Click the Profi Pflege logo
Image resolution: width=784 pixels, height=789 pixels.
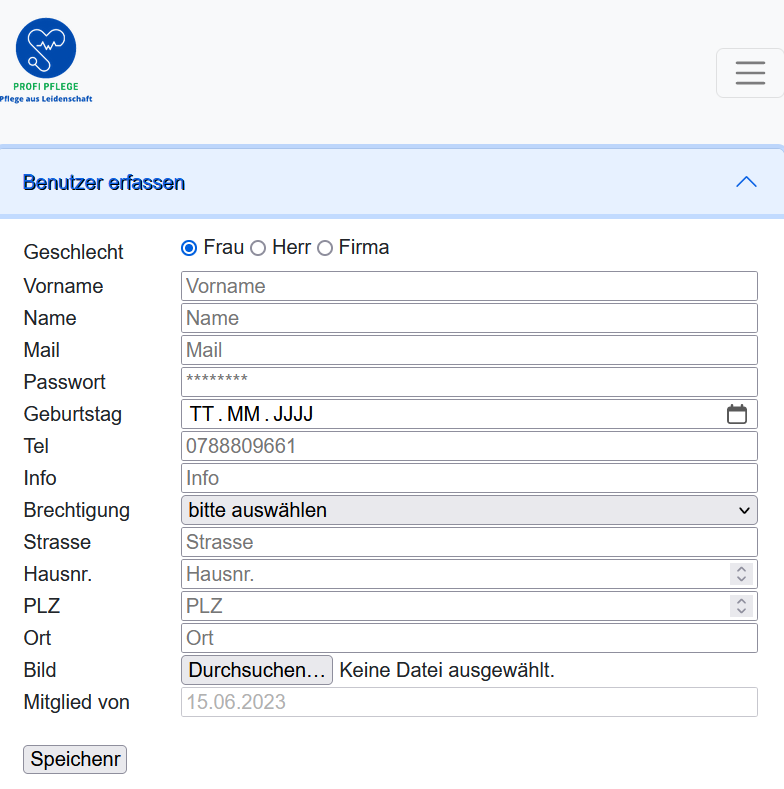click(x=46, y=60)
